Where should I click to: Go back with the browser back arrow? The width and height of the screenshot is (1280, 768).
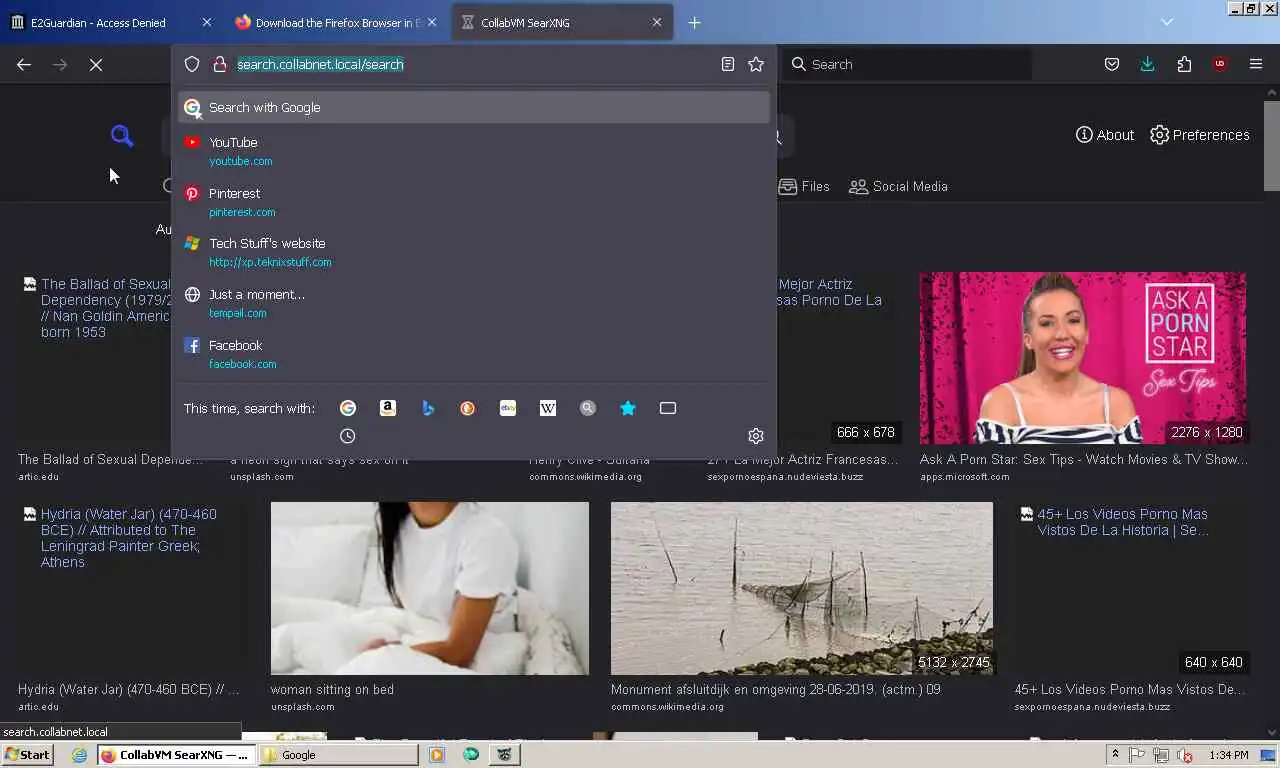[24, 64]
